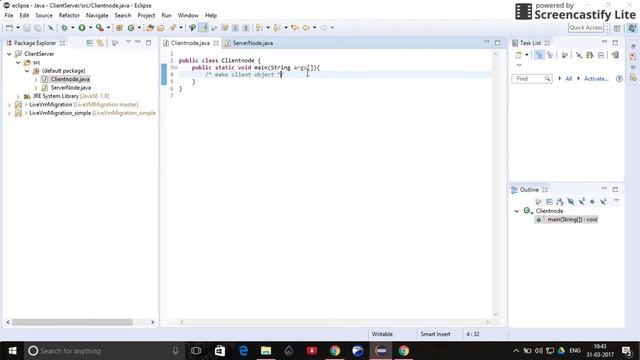Collapse the (default package) node
The image size is (640, 360).
27,71
